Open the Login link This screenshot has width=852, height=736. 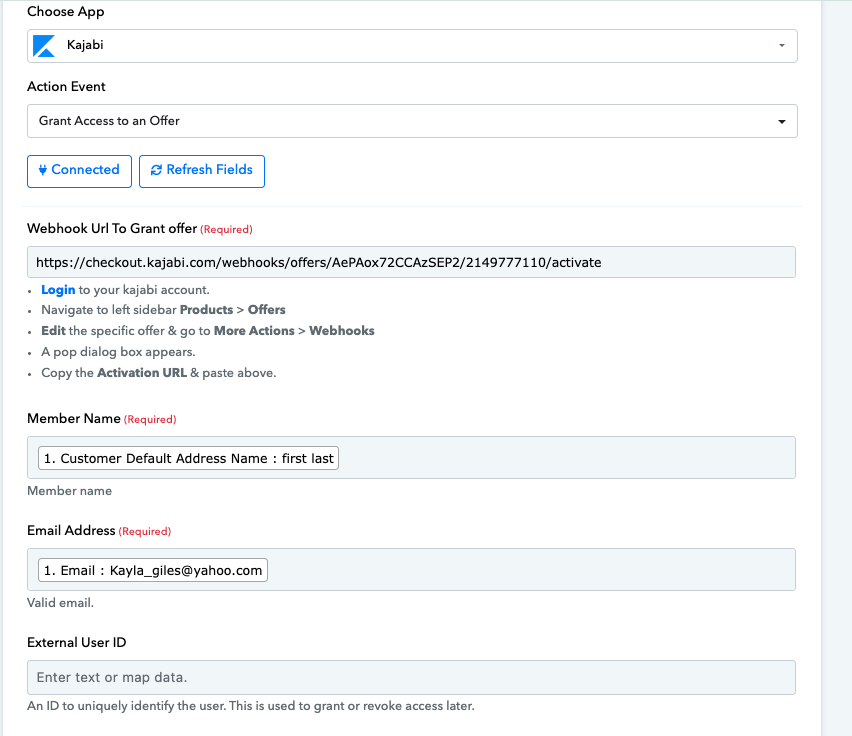coord(58,290)
